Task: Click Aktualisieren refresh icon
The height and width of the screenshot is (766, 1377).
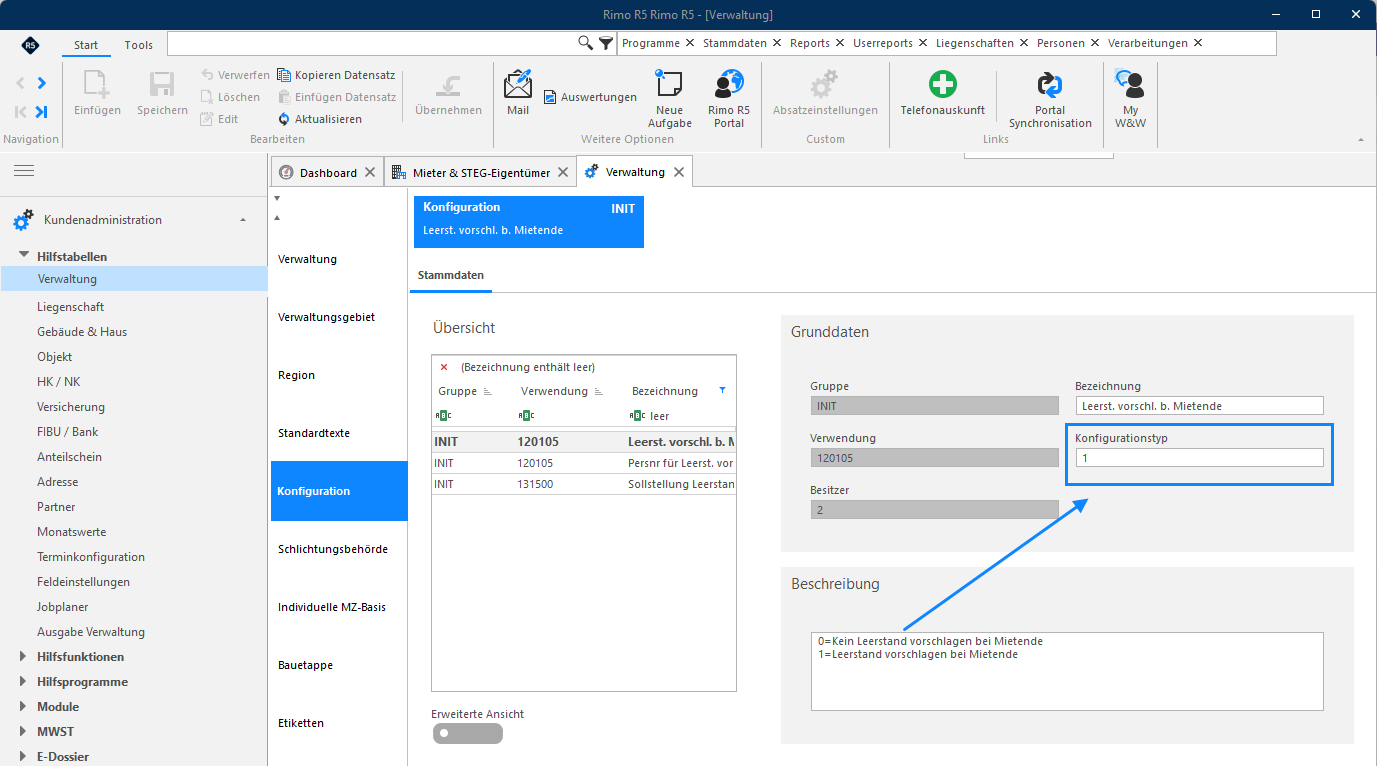Action: [x=284, y=119]
